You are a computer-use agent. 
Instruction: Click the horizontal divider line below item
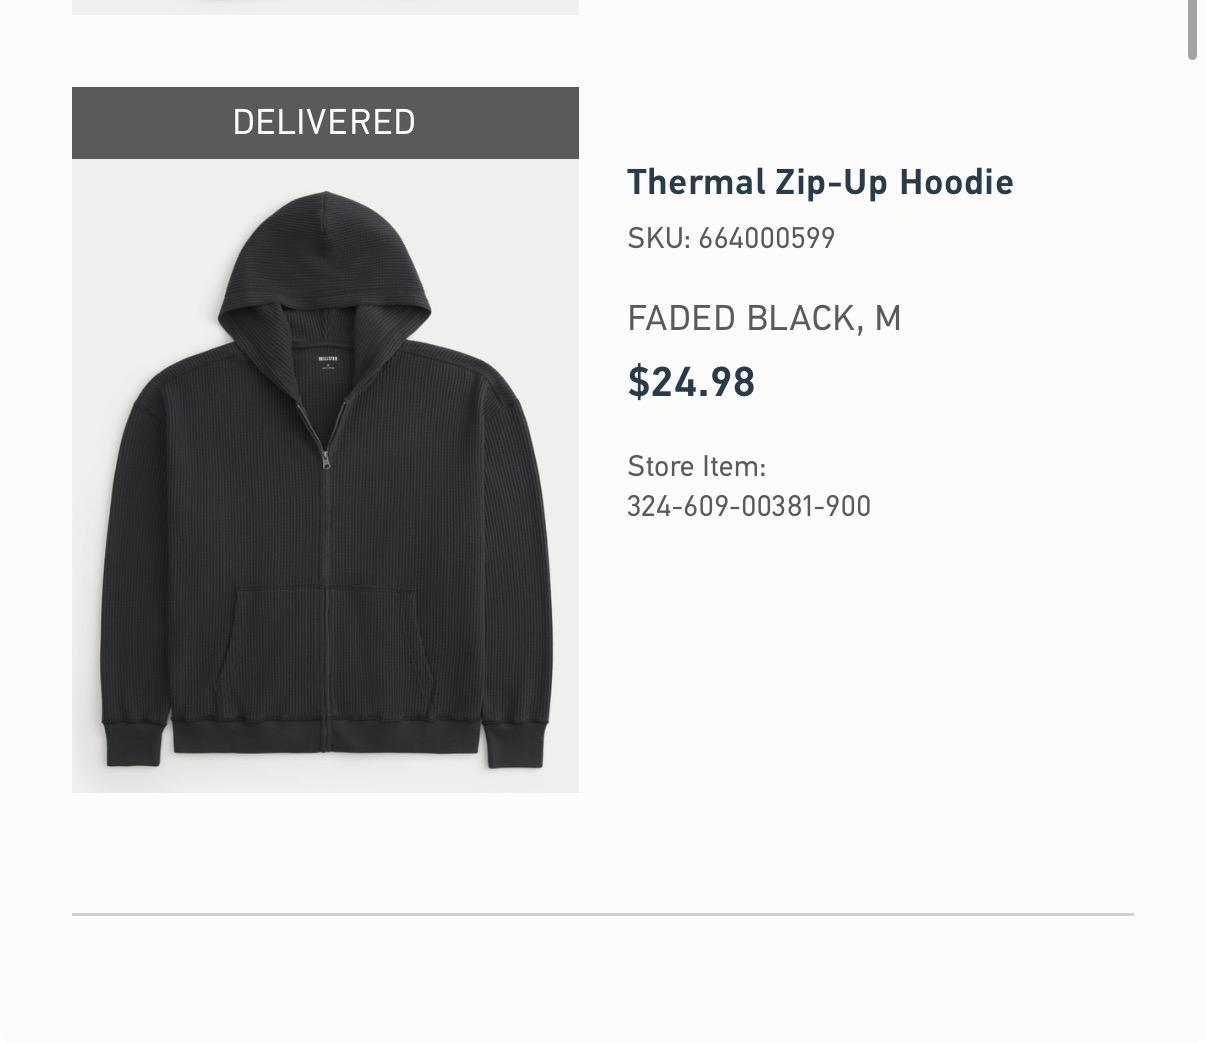[603, 914]
